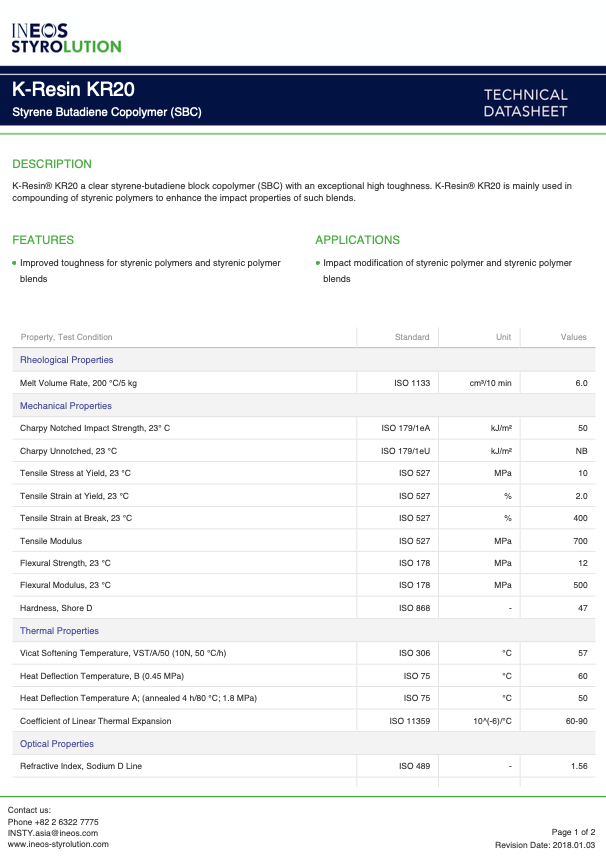Click the Tensile Modulus value 700

580,541
